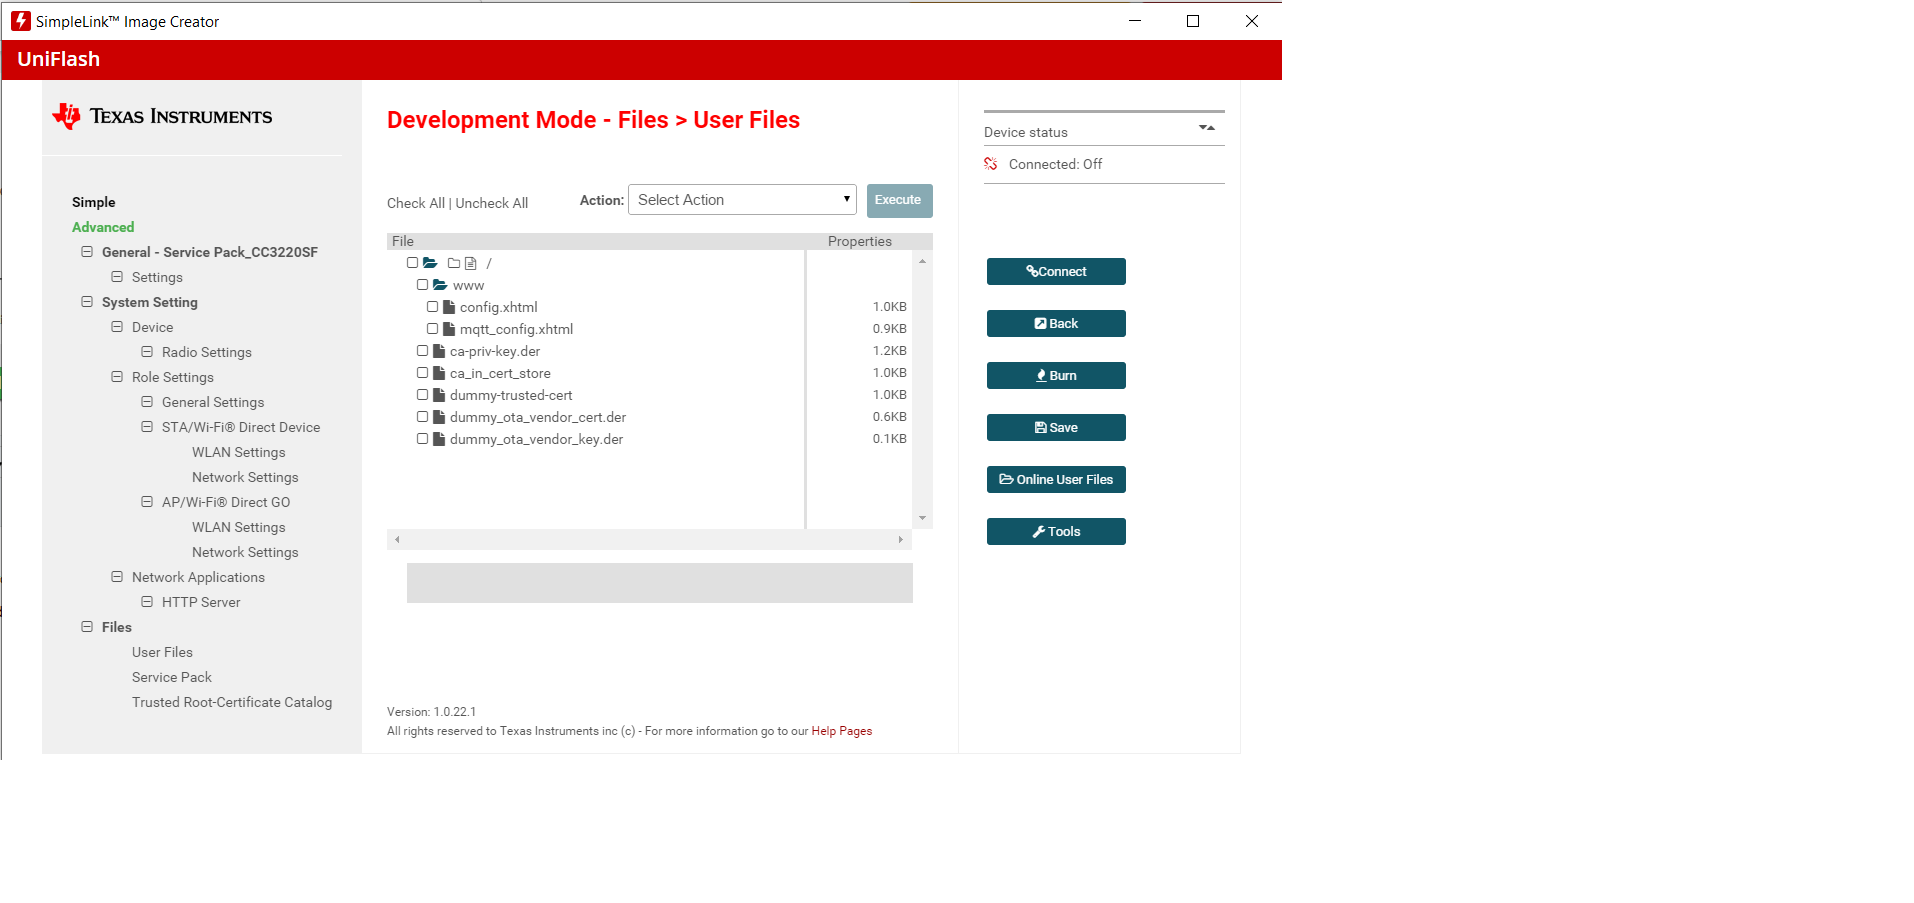Screen dimensions: 1914x903
Task: Click Check All link
Action: [416, 203]
